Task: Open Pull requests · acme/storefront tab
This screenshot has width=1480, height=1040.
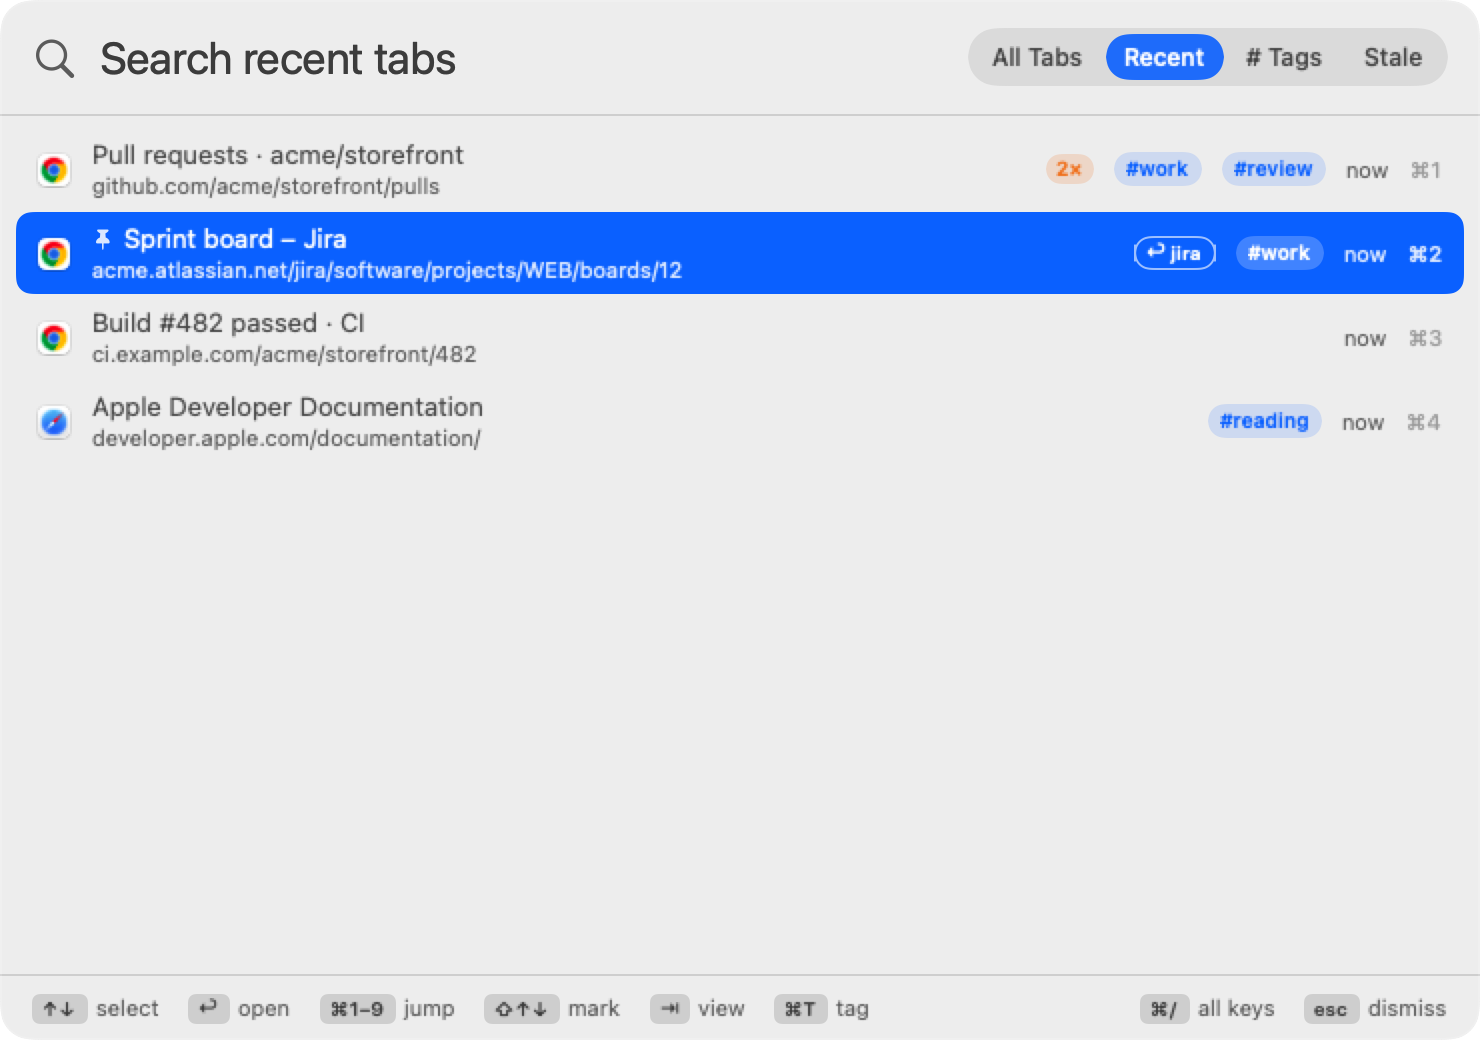Action: pyautogui.click(x=740, y=170)
